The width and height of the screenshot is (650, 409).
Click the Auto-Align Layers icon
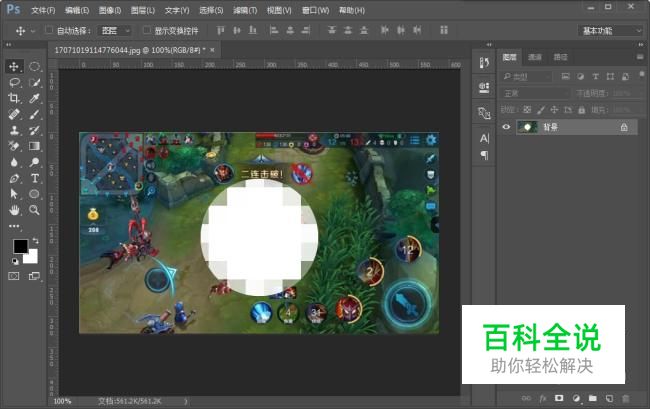444,30
